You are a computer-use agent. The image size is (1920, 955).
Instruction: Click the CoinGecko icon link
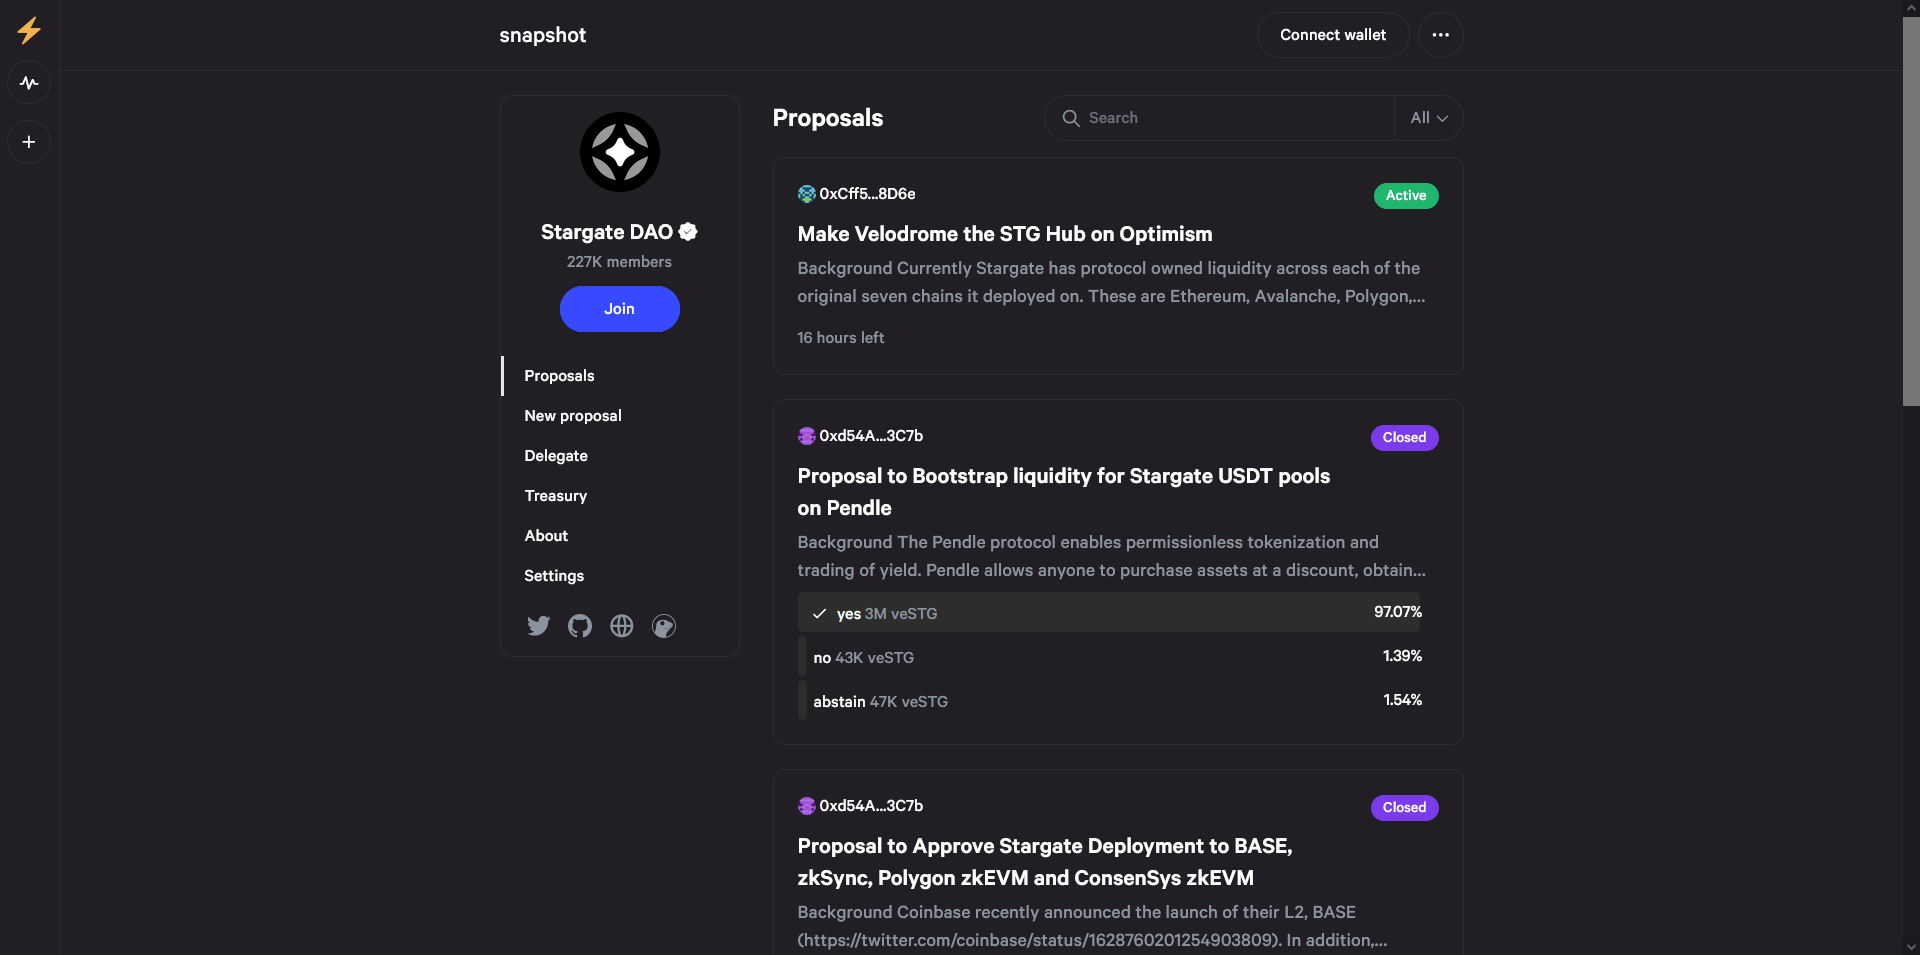click(664, 626)
